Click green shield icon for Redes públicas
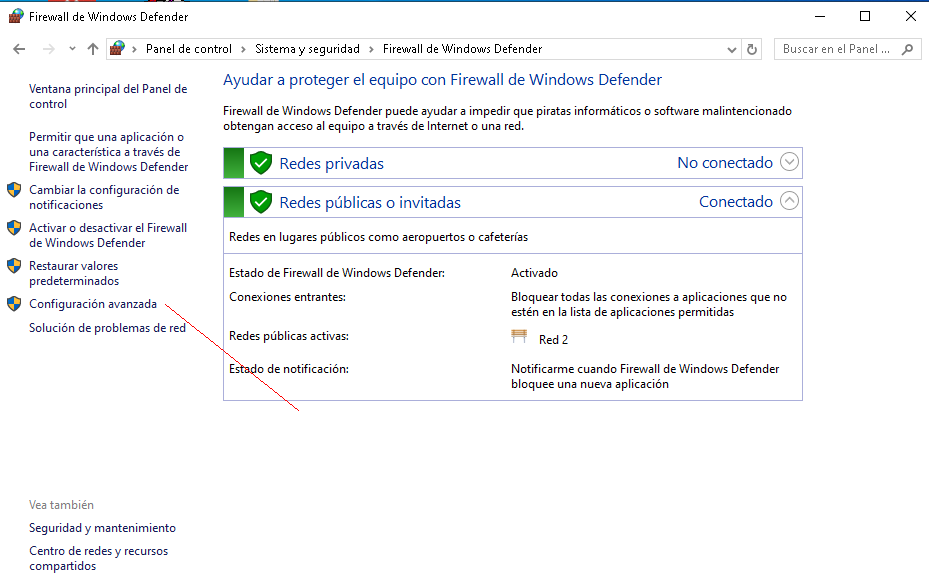Viewport: 929px width, 587px height. coord(261,202)
